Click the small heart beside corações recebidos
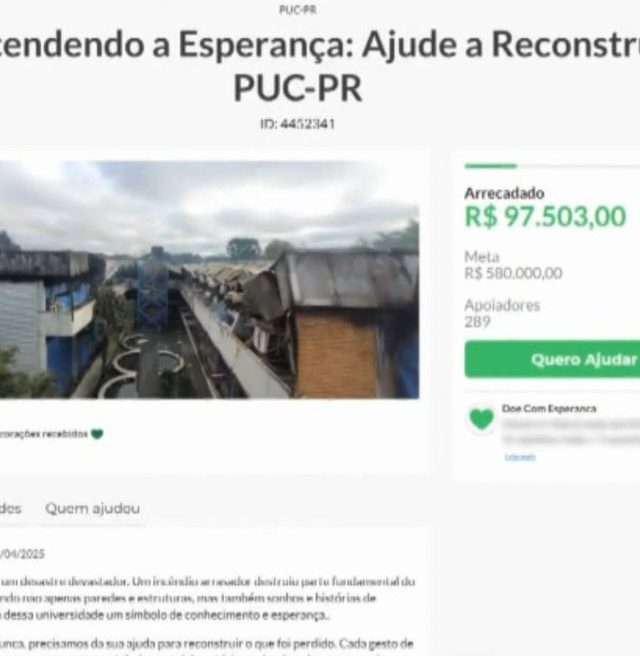Image resolution: width=640 pixels, height=656 pixels. pyautogui.click(x=97, y=434)
